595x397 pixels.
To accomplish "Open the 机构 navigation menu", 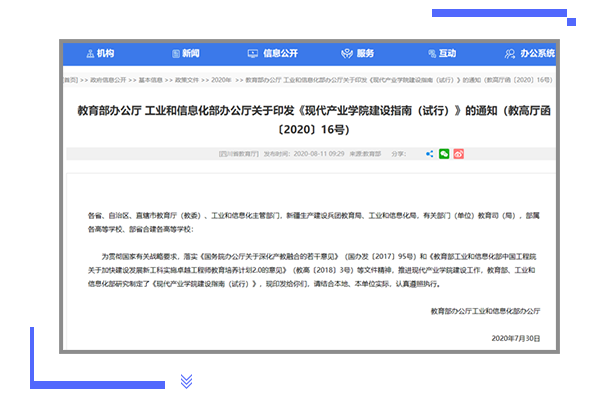I will coord(101,54).
